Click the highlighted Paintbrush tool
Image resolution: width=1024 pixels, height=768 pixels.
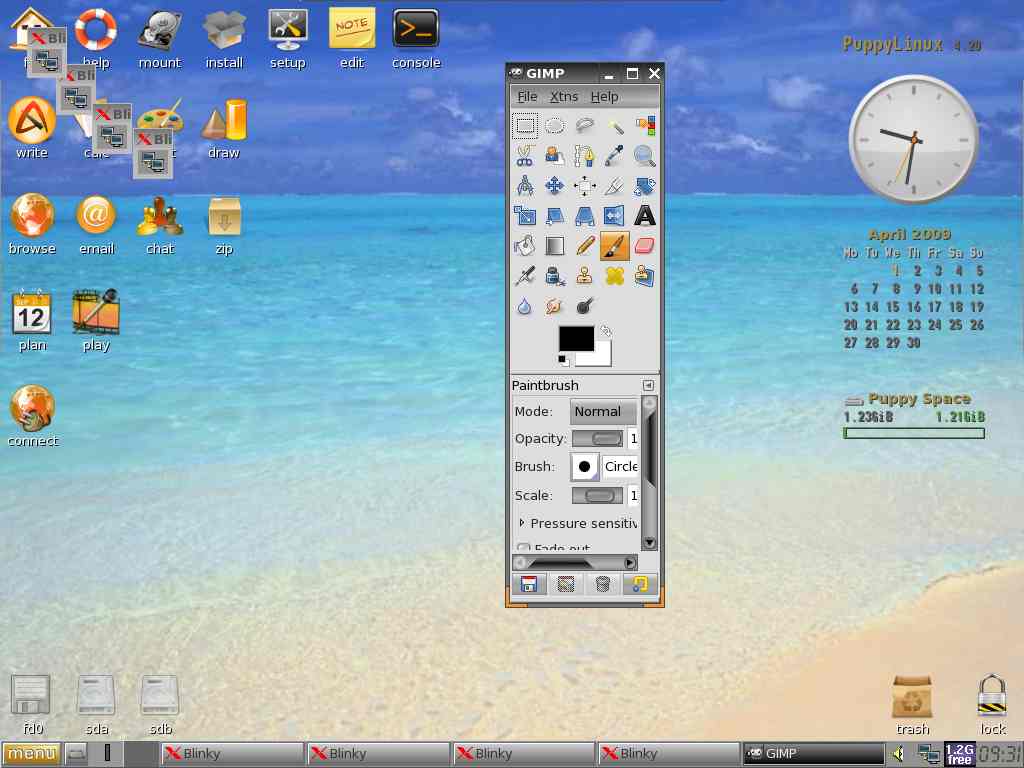(615, 246)
